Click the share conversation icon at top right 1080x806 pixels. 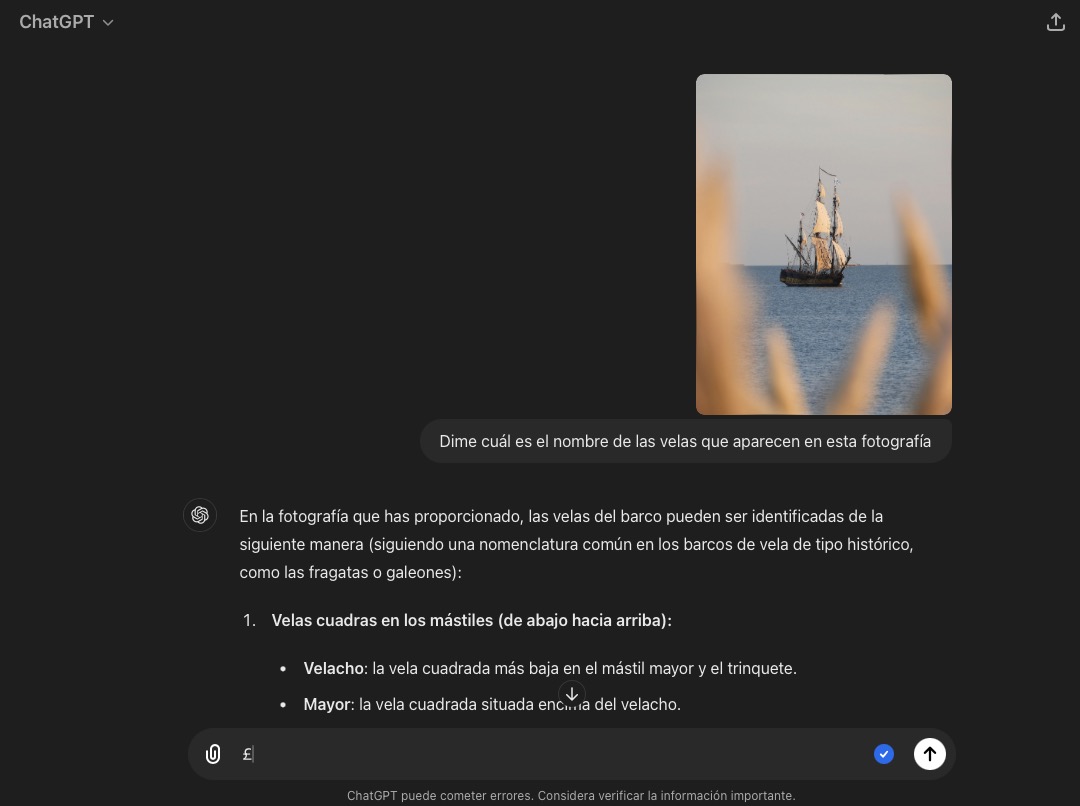(x=1055, y=22)
